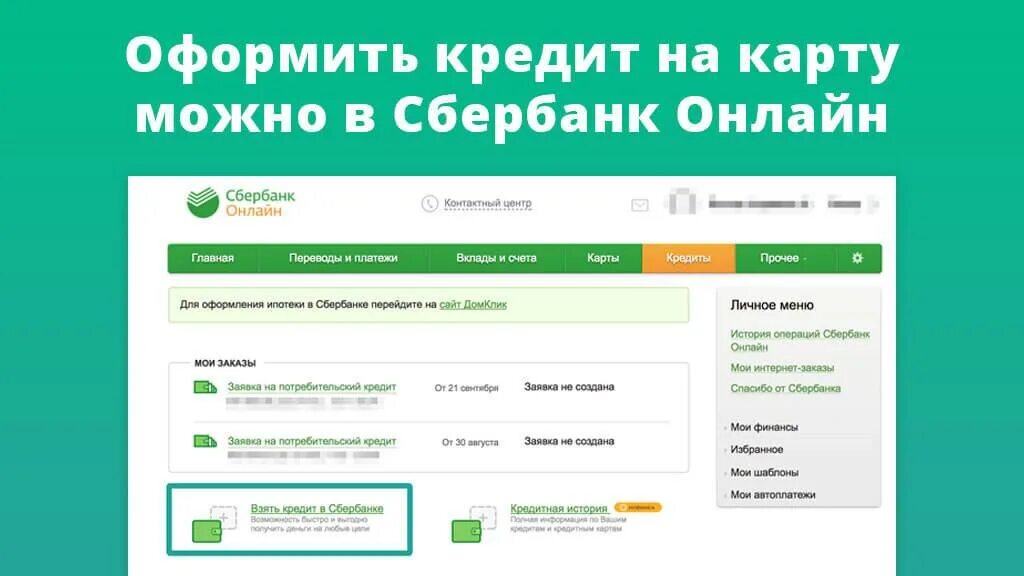This screenshot has height=576, width=1024.
Task: Select the Кредиты tab
Action: (x=688, y=258)
